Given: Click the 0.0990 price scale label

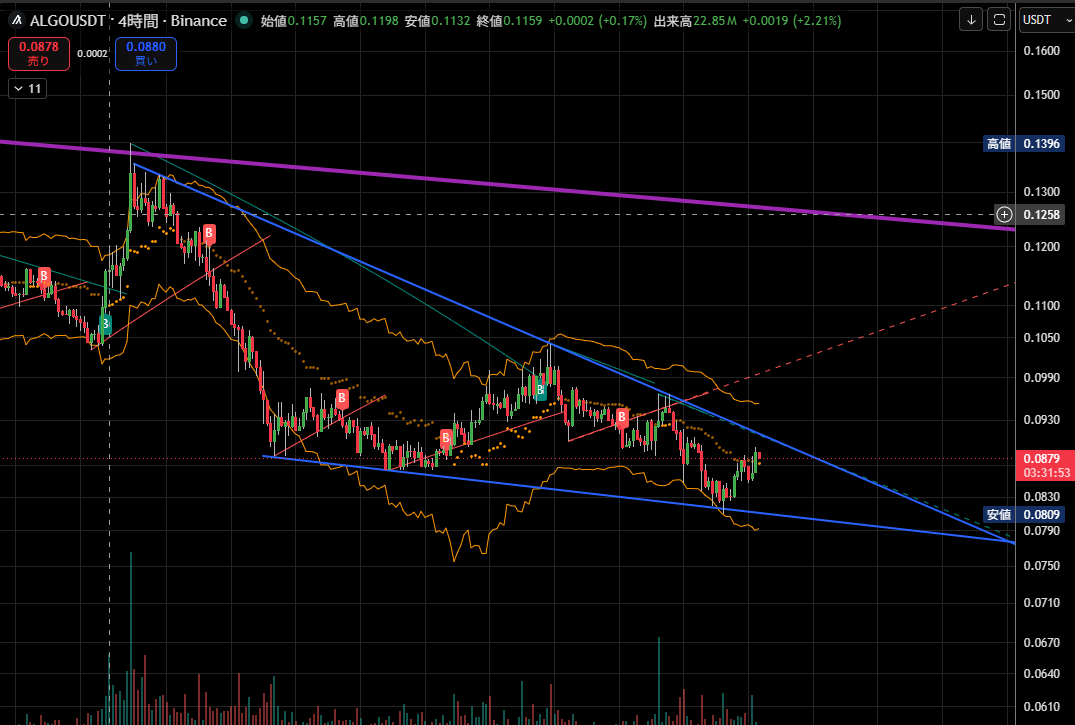Looking at the screenshot, I should pyautogui.click(x=1041, y=378).
